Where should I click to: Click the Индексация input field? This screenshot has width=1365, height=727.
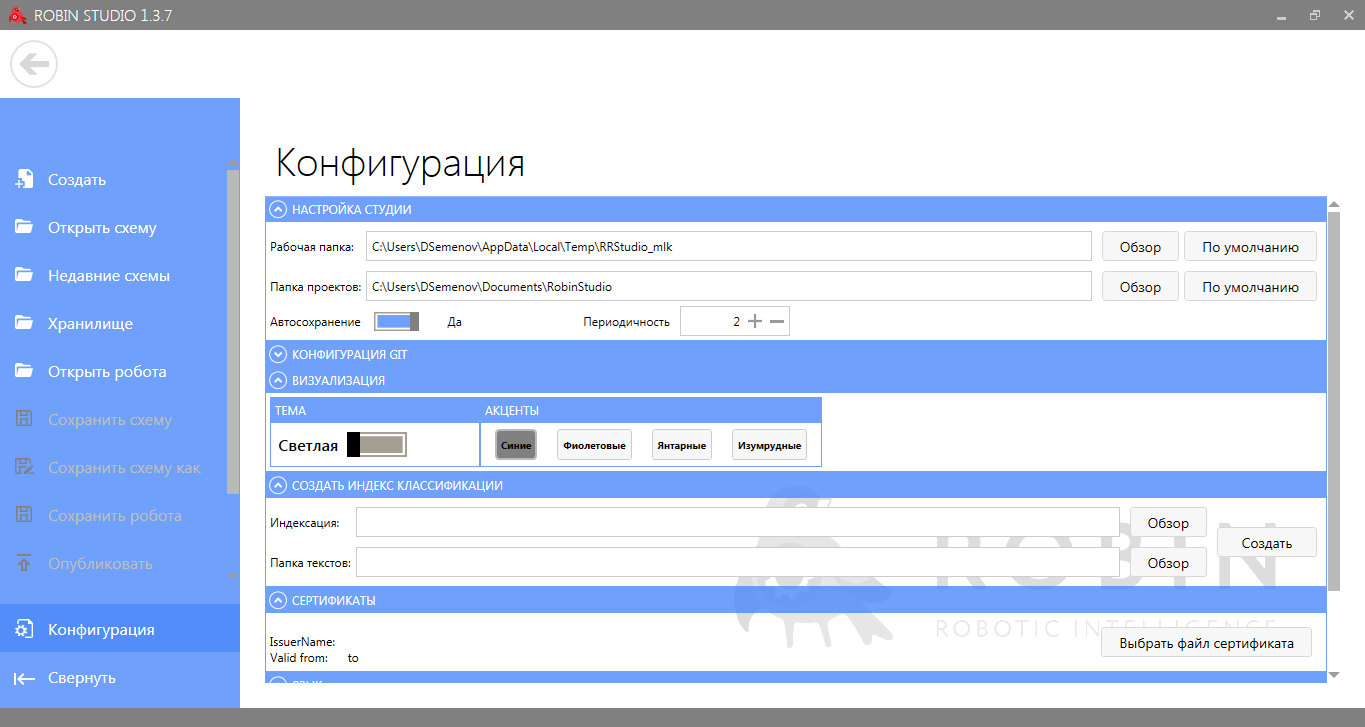738,523
